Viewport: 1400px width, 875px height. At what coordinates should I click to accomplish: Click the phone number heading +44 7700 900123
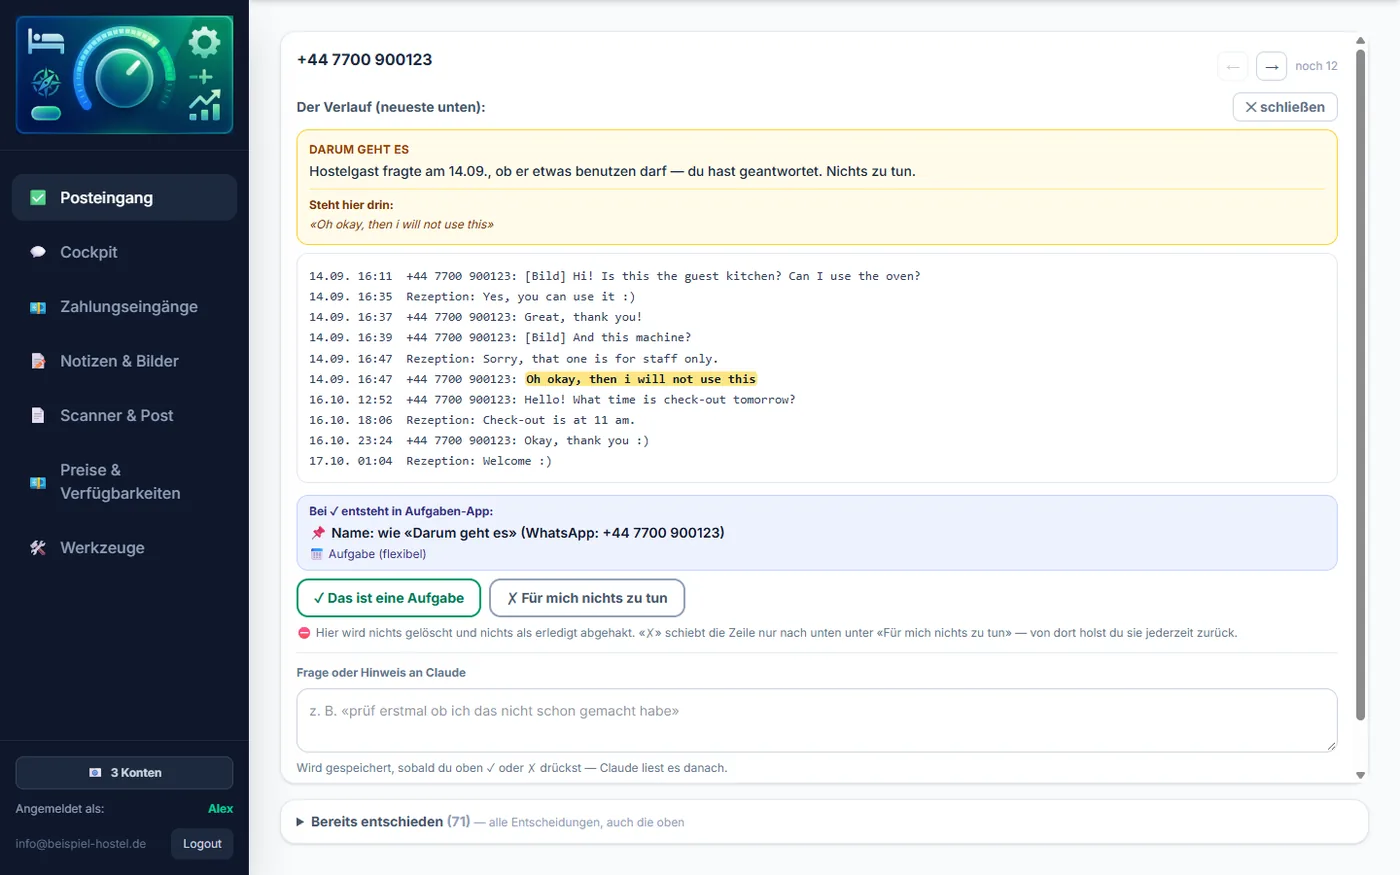365,60
